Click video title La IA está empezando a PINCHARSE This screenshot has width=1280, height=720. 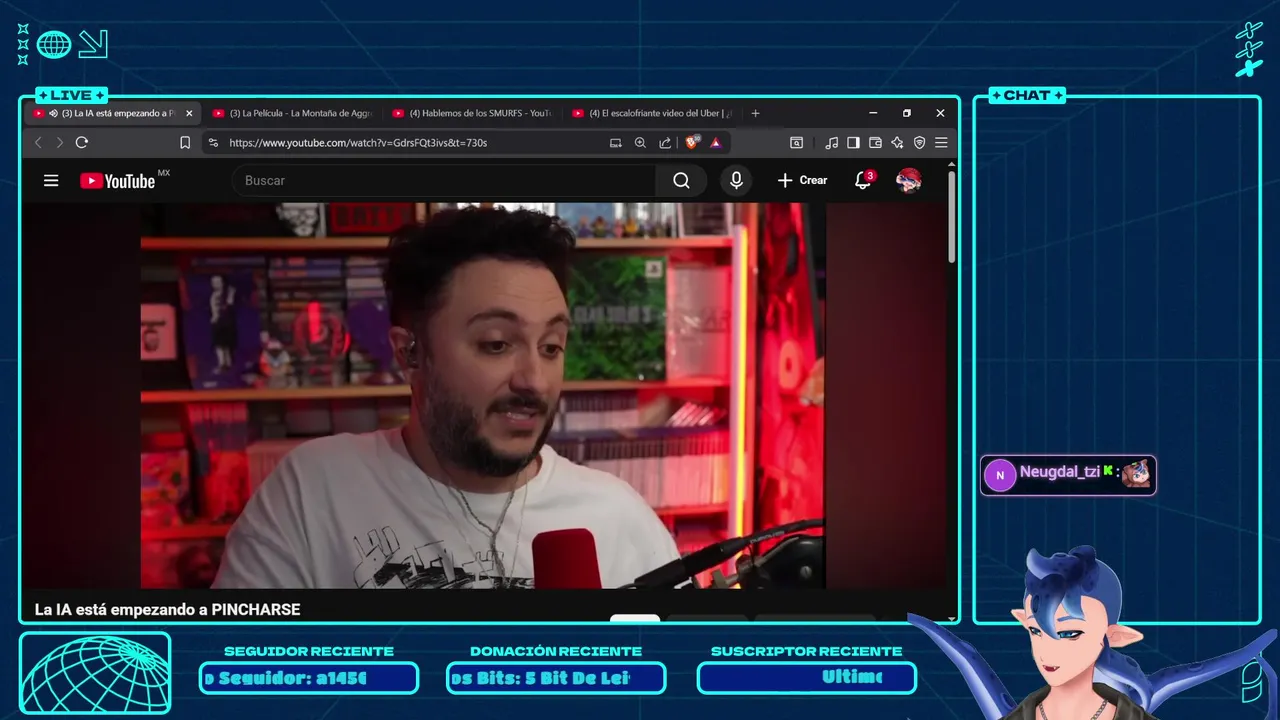point(167,609)
